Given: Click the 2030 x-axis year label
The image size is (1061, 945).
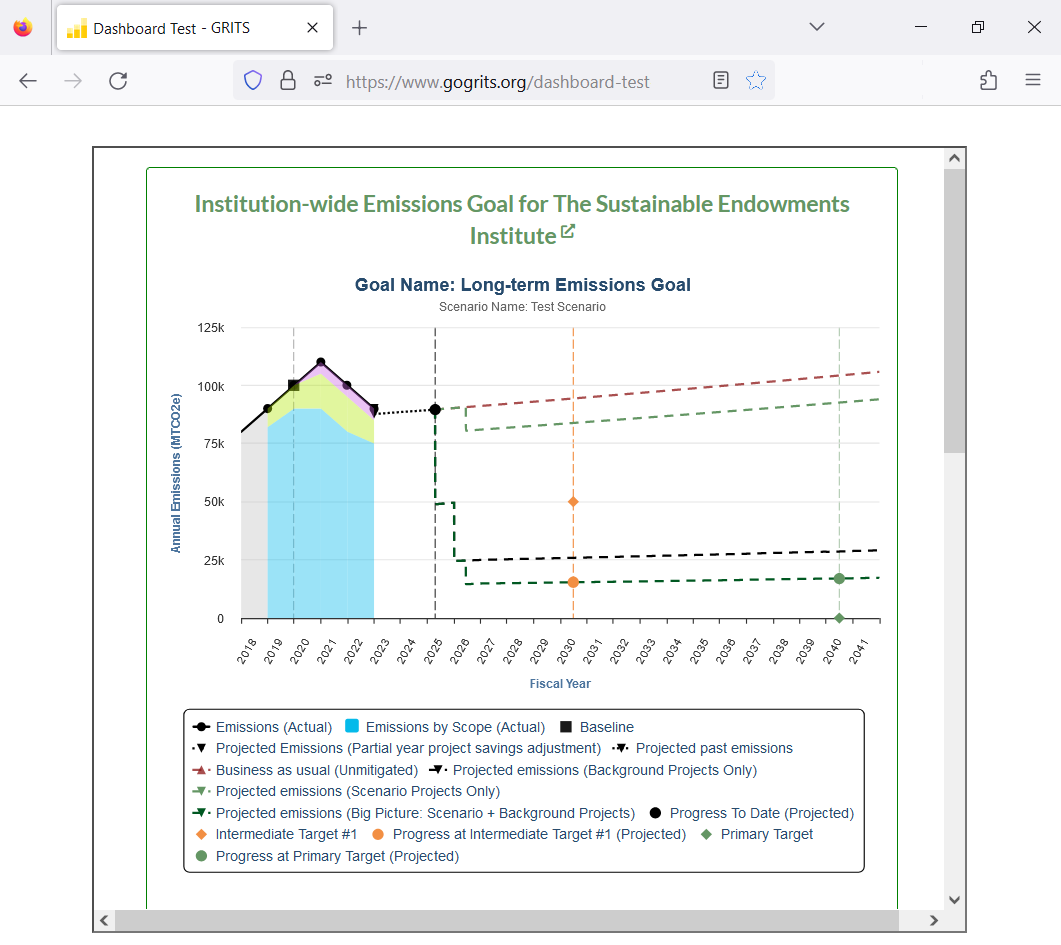Looking at the screenshot, I should (566, 651).
